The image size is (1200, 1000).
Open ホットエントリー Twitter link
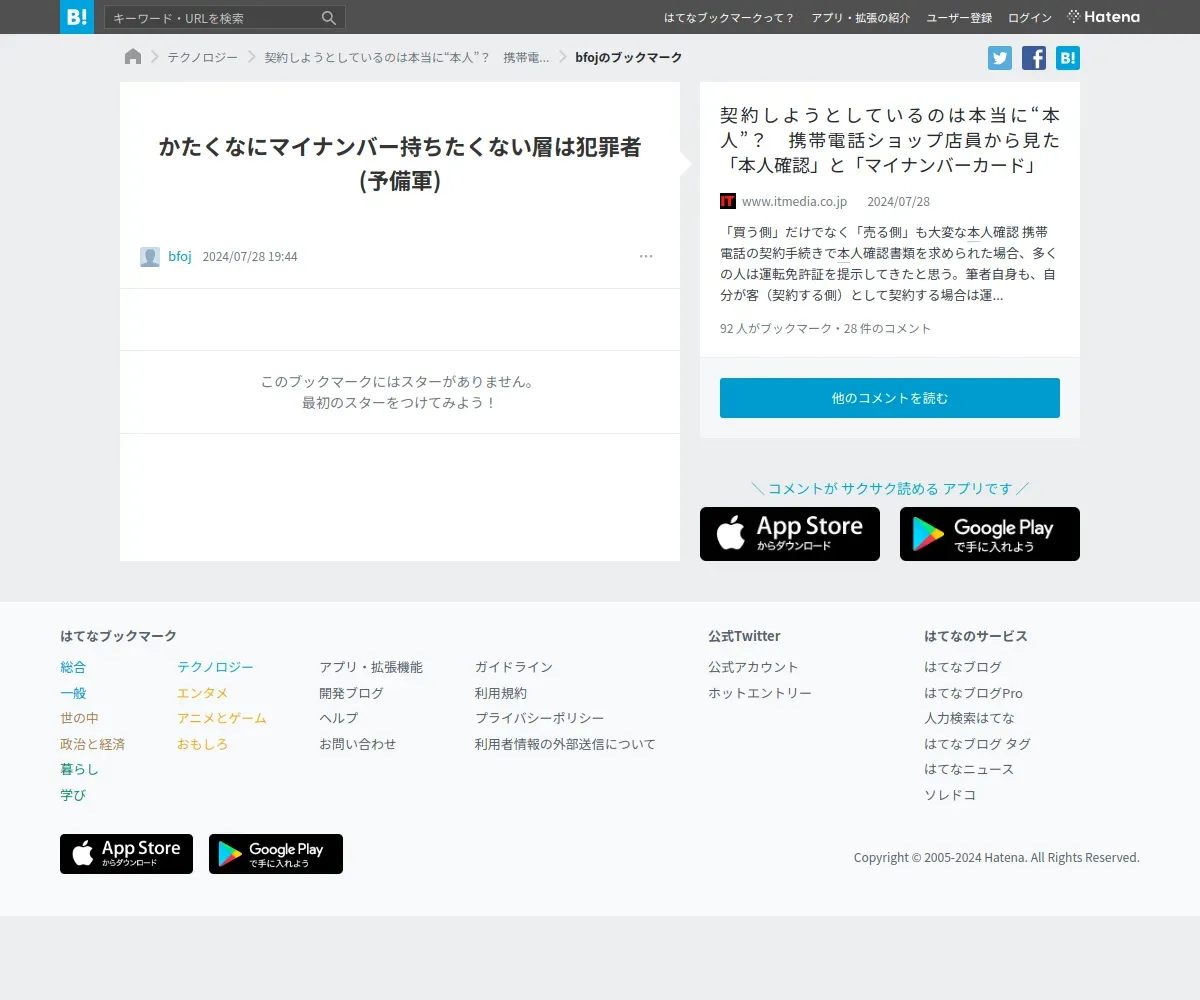(x=760, y=693)
